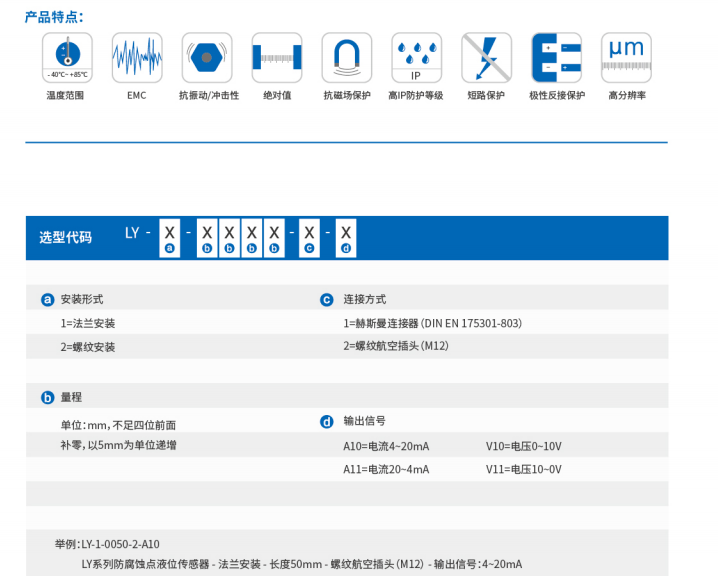718x576 pixels.
Task: Select the high IP protection water-drop icon
Action: (416, 58)
